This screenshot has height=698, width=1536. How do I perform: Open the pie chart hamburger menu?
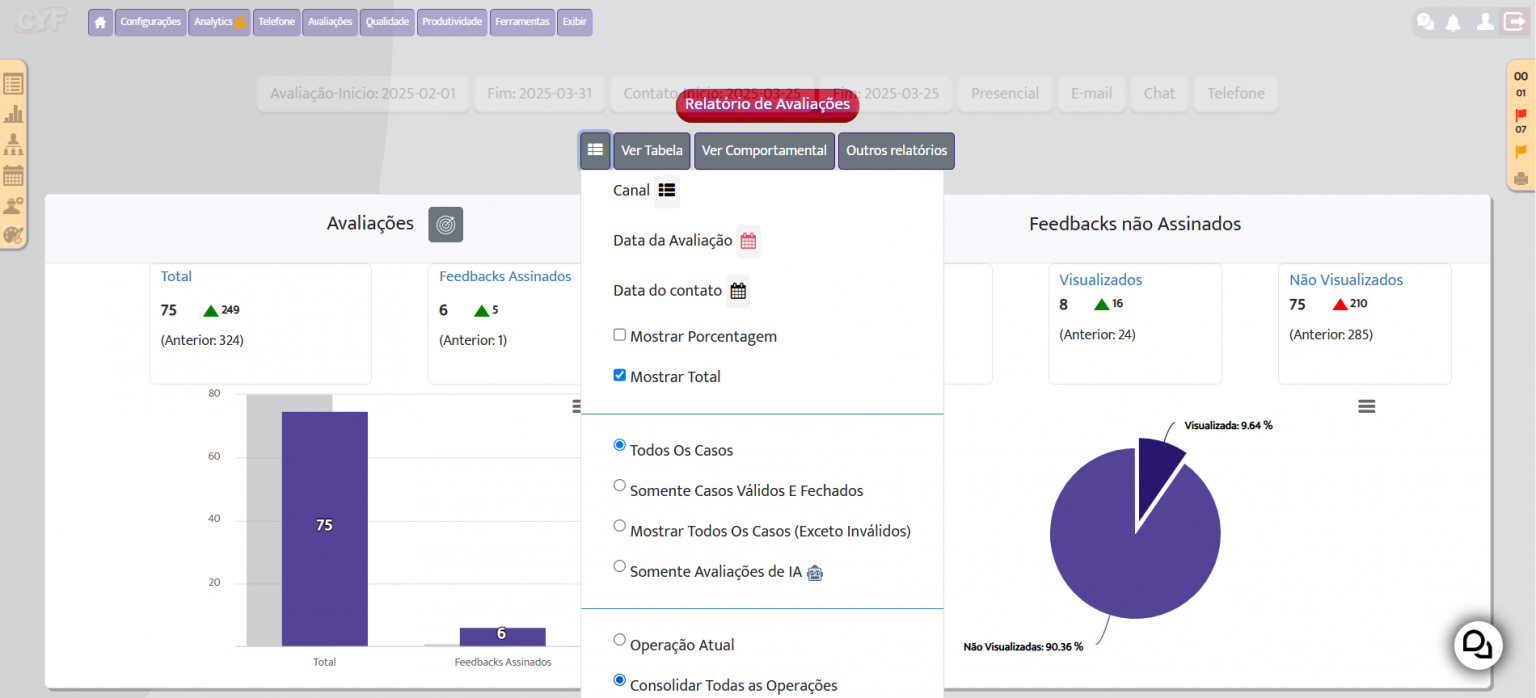[1367, 406]
